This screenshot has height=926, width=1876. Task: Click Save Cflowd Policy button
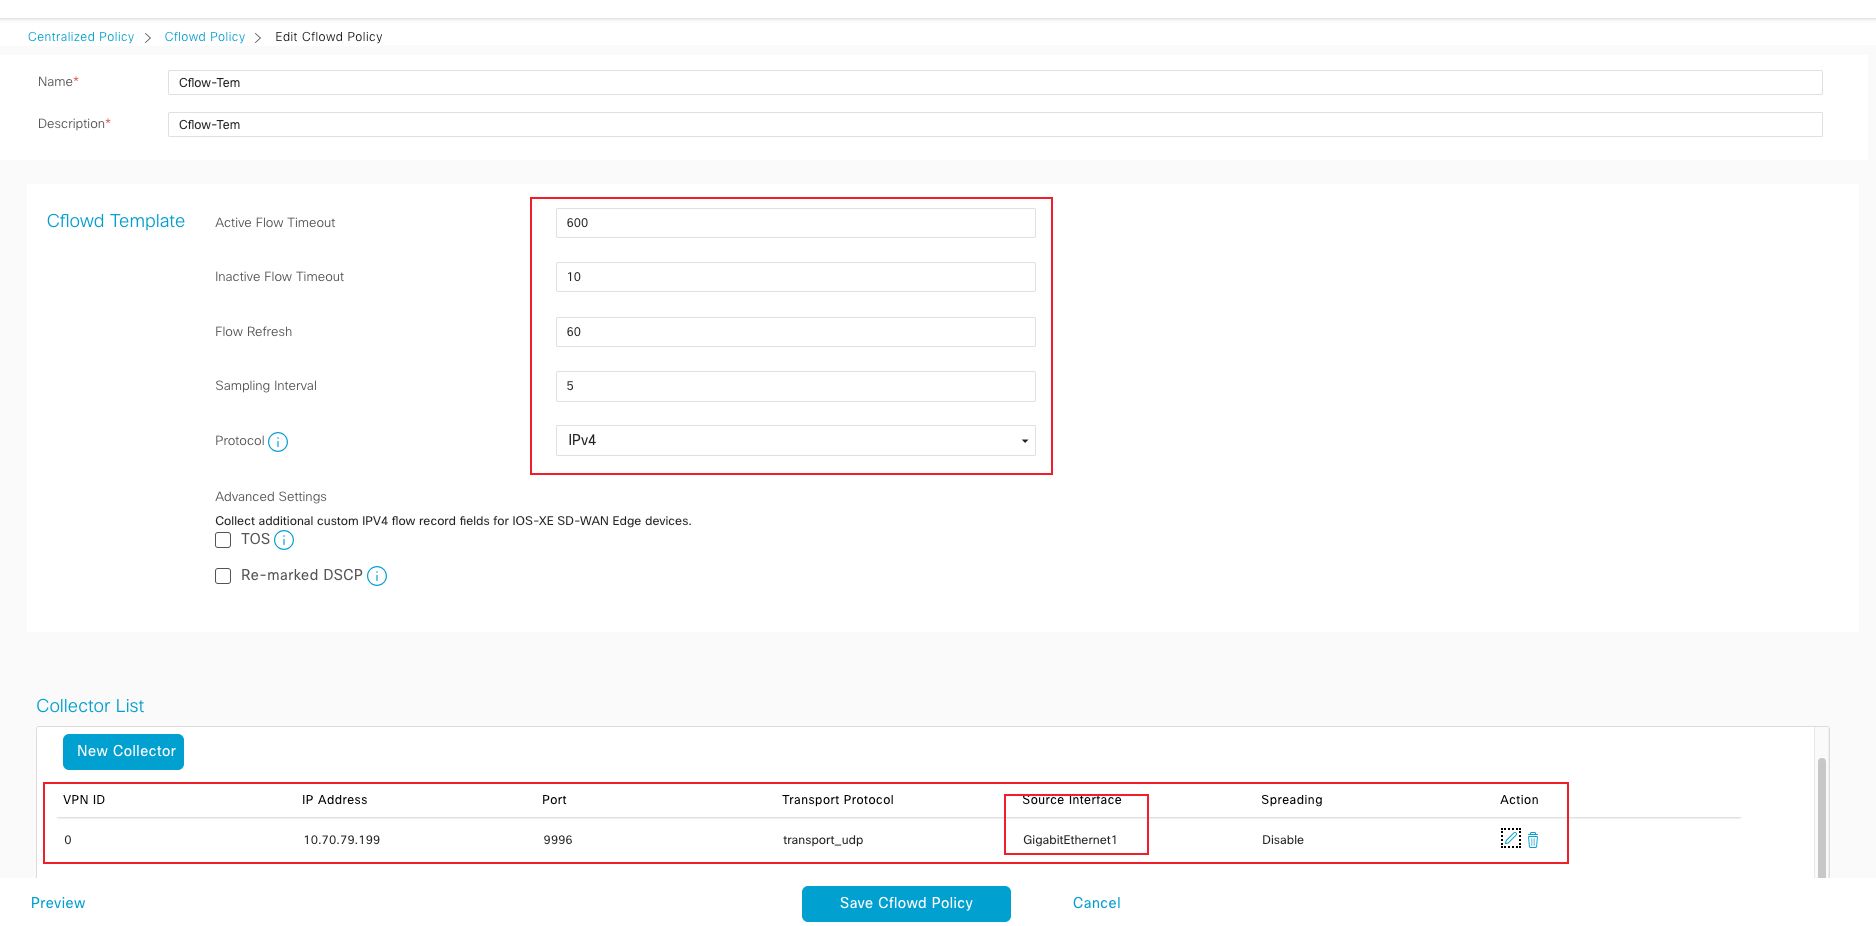click(x=906, y=904)
